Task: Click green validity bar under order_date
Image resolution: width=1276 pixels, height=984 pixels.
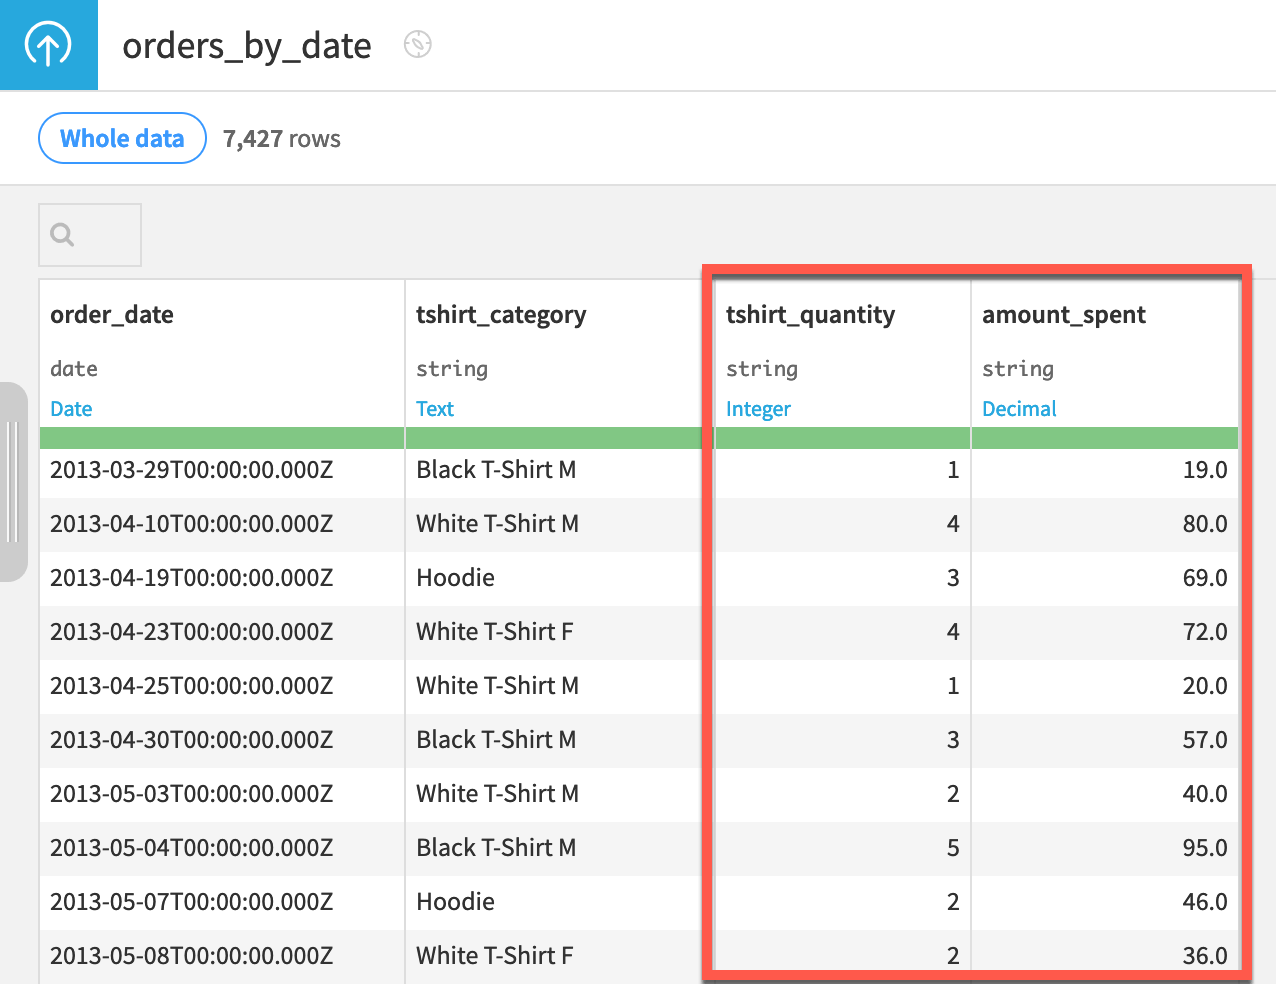Action: [x=221, y=438]
